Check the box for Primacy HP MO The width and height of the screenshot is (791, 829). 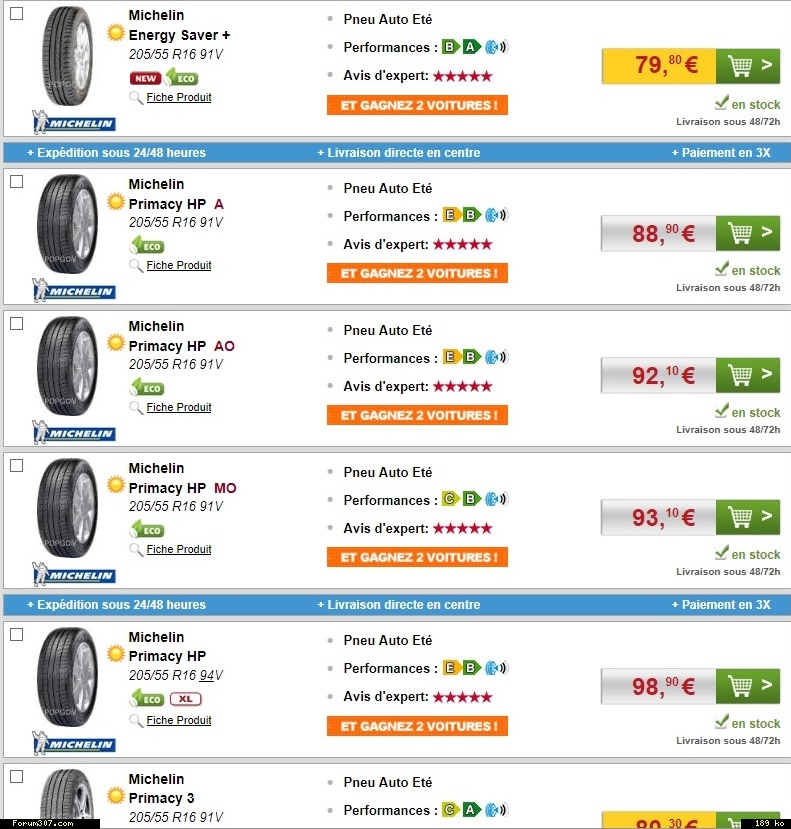pos(16,465)
